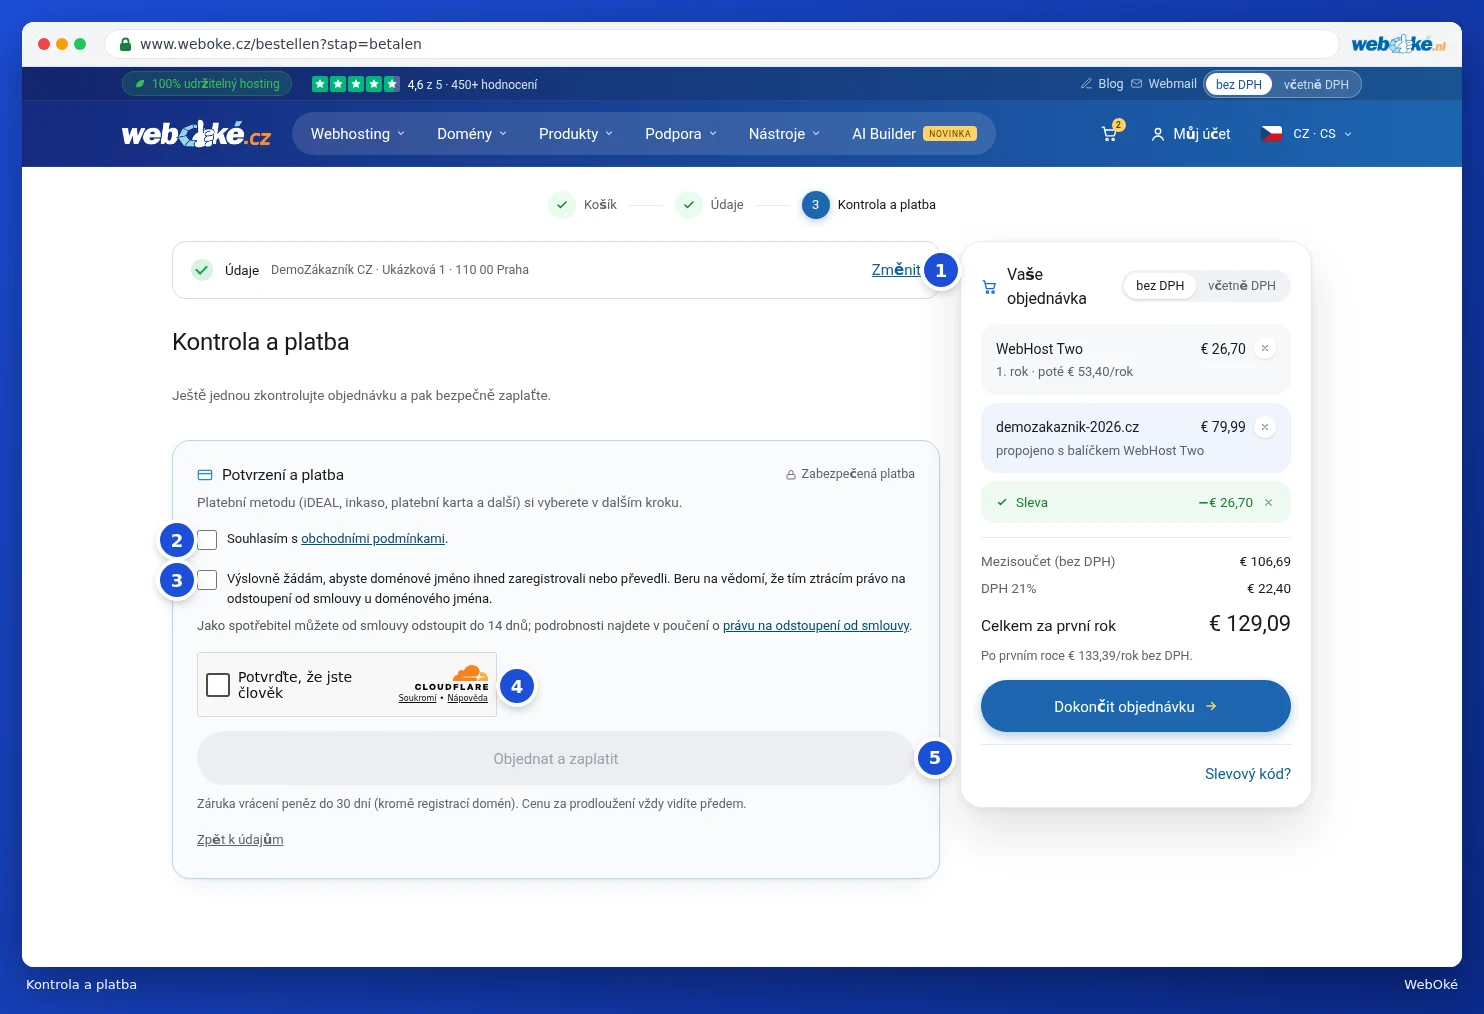Remove the Sleva discount row
Image resolution: width=1484 pixels, height=1014 pixels.
pyautogui.click(x=1268, y=503)
